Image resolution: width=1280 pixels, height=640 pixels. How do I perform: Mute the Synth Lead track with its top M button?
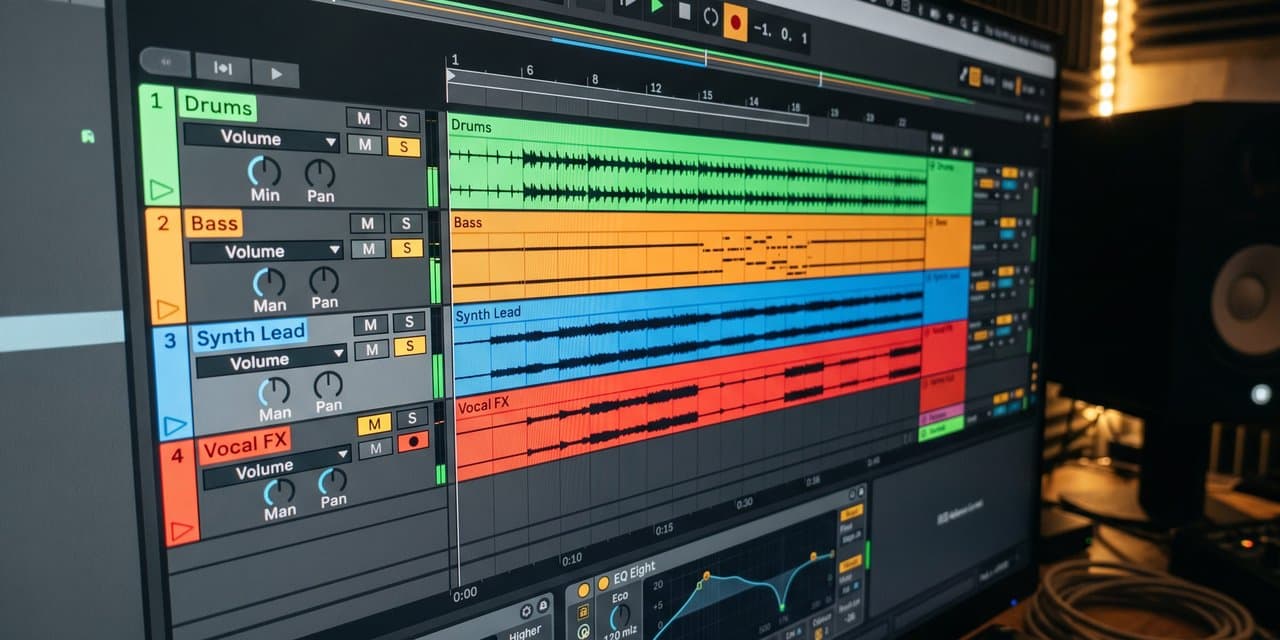(370, 324)
